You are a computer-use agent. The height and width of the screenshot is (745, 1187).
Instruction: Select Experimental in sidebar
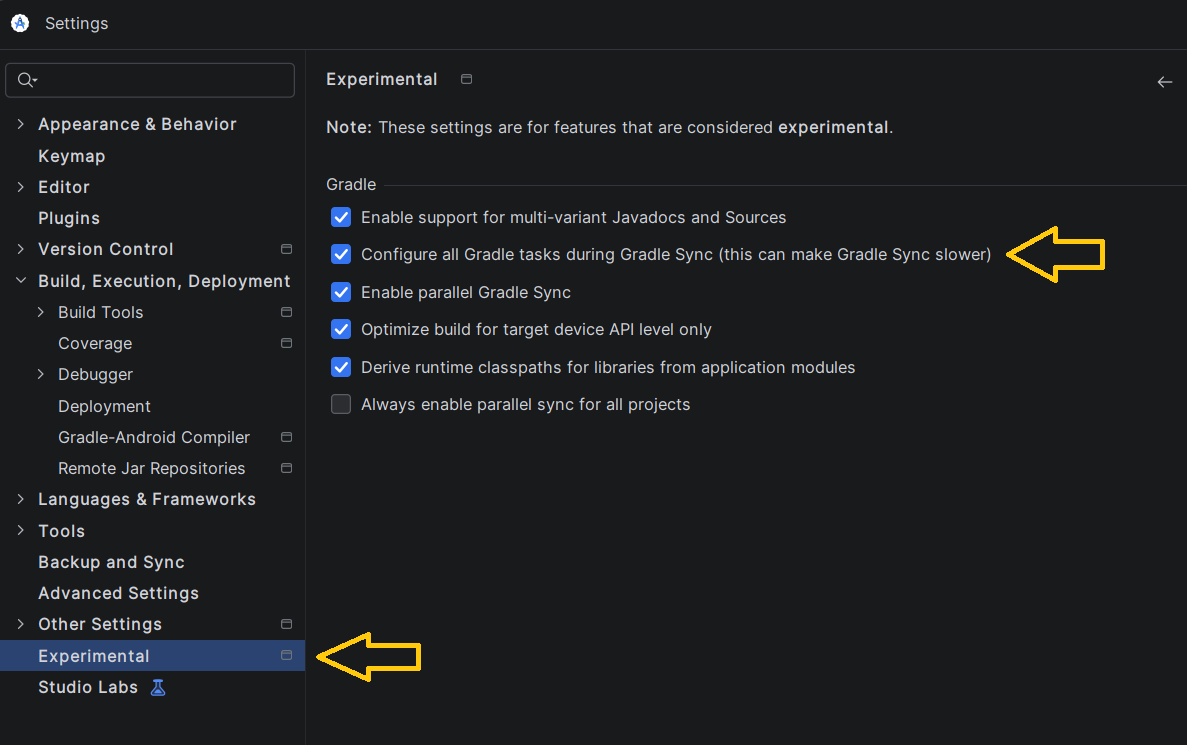pyautogui.click(x=152, y=656)
